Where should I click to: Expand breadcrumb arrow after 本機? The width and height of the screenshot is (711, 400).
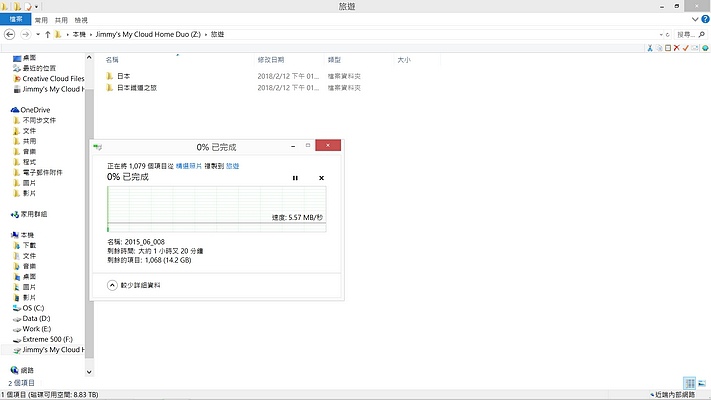pos(91,34)
